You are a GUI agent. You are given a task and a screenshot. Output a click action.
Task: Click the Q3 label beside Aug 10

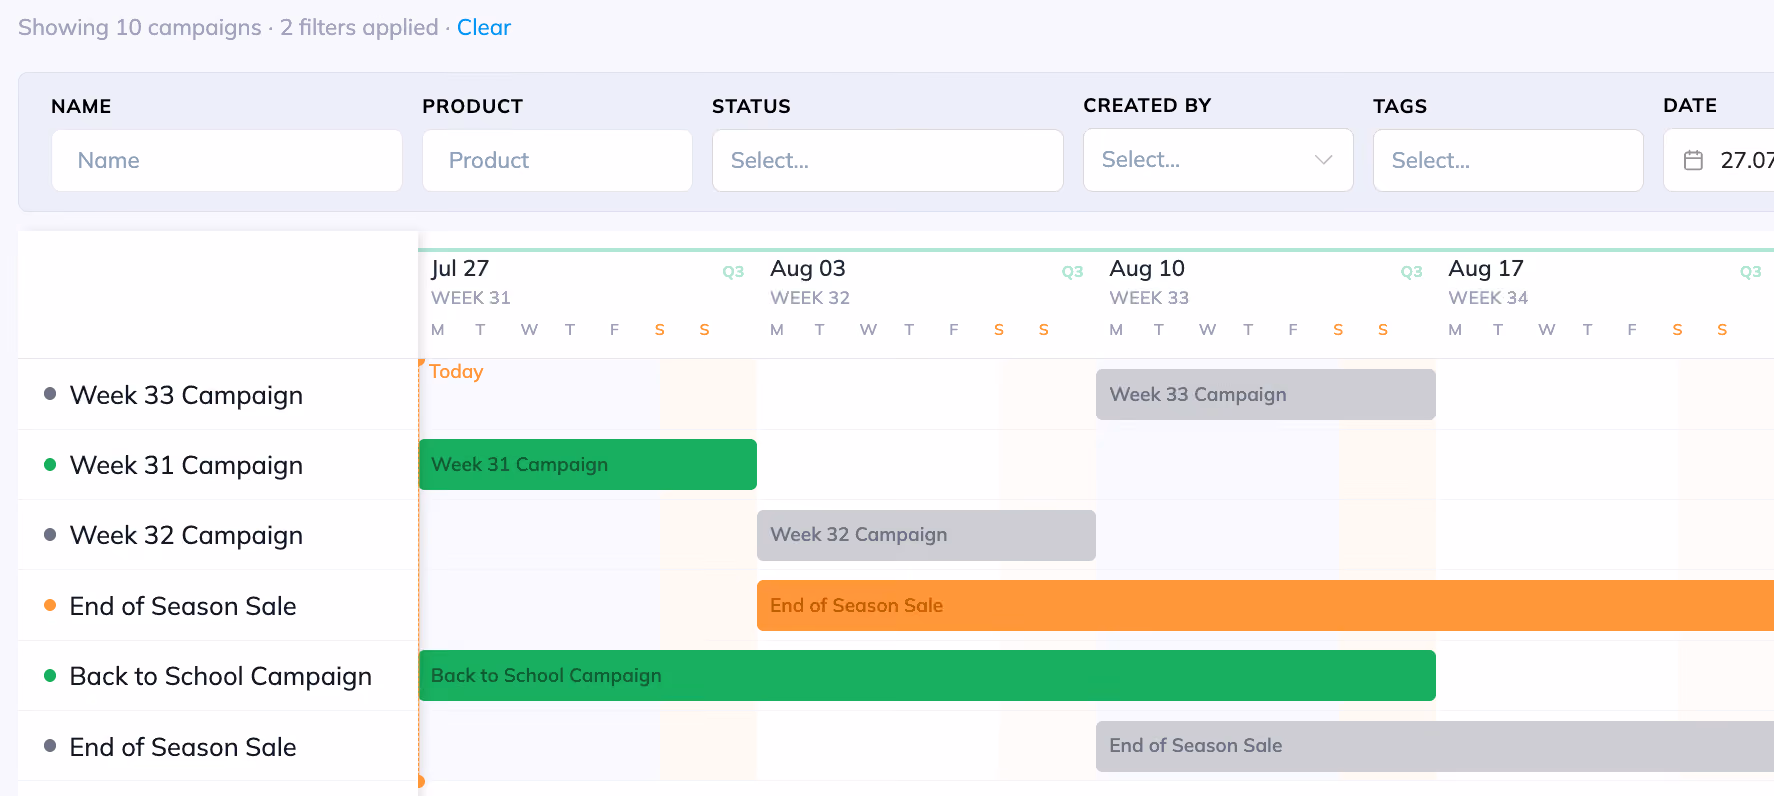(1411, 272)
